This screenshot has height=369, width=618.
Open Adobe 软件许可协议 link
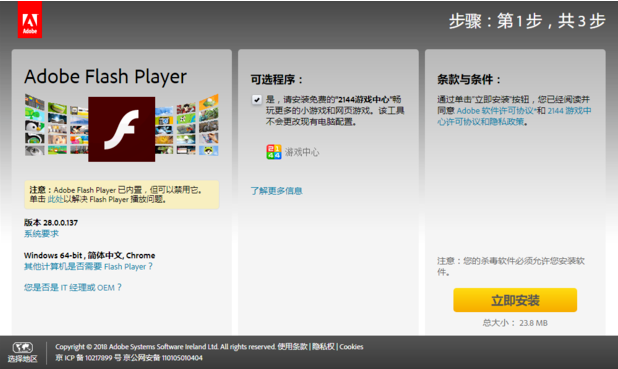pos(495,111)
